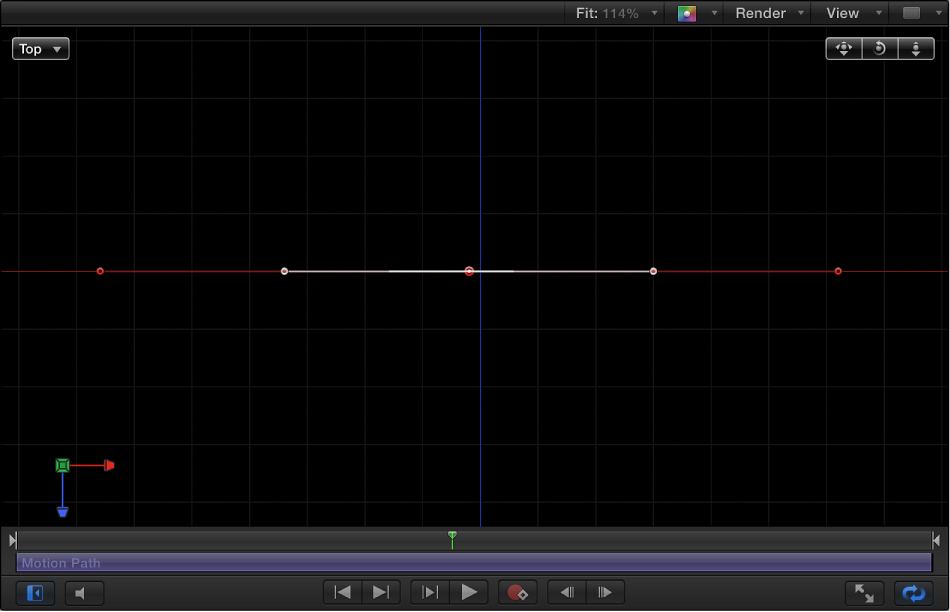Select the Pan view tool
Viewport: 950px width, 612px height.
843,48
